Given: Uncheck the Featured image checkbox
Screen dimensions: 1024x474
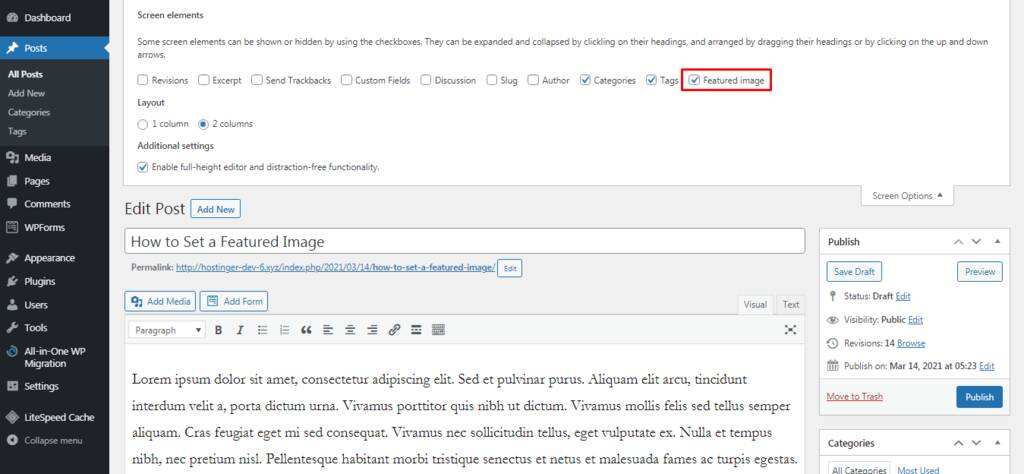Looking at the screenshot, I should click(x=694, y=80).
